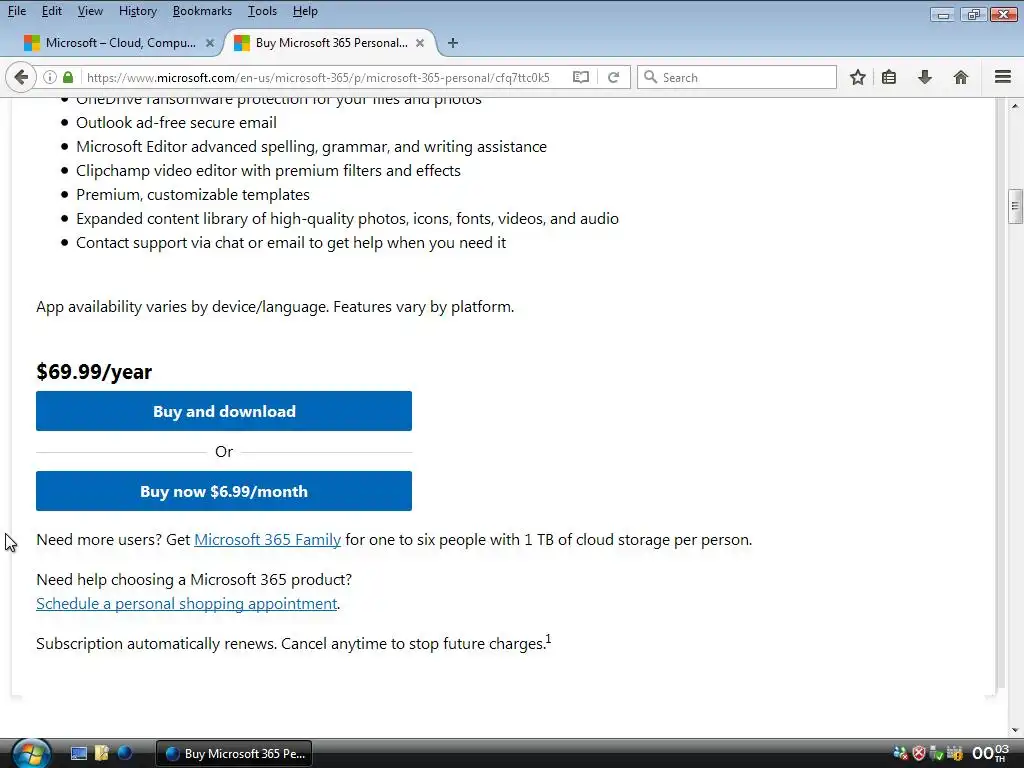Viewport: 1024px width, 768px height.
Task: Toggle Reader View icon in address bar
Action: point(581,77)
